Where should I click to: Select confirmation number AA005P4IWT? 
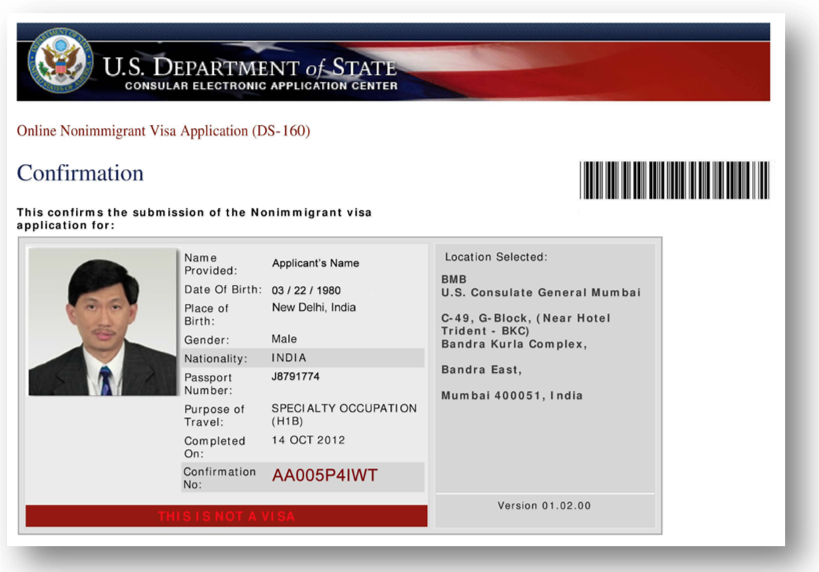324,475
